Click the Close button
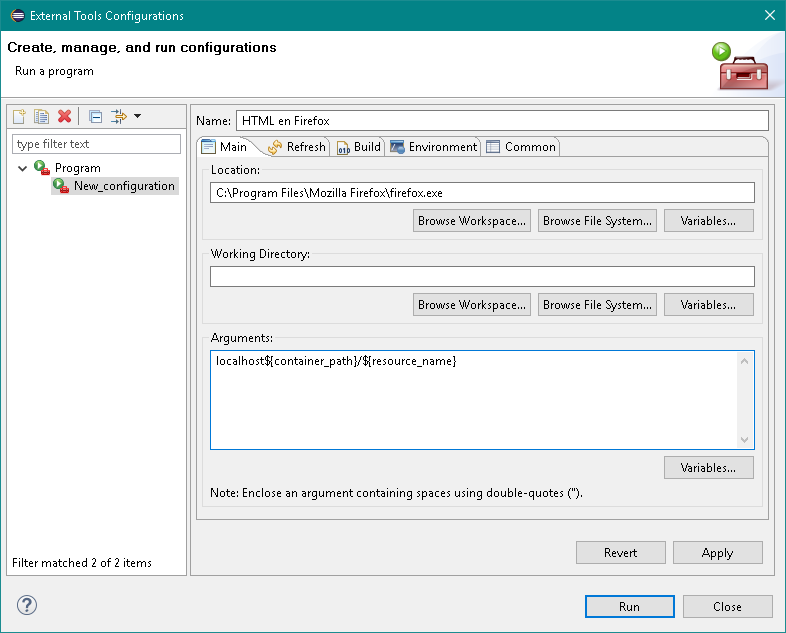 pos(727,606)
